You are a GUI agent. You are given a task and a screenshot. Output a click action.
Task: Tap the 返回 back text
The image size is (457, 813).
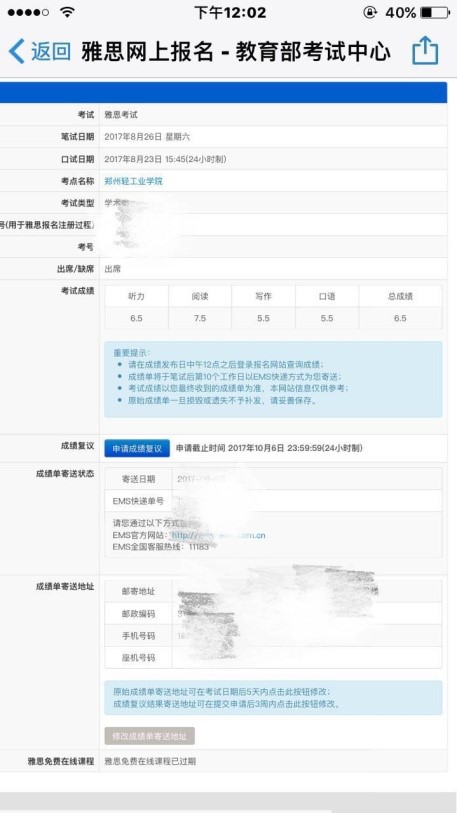pyautogui.click(x=51, y=51)
